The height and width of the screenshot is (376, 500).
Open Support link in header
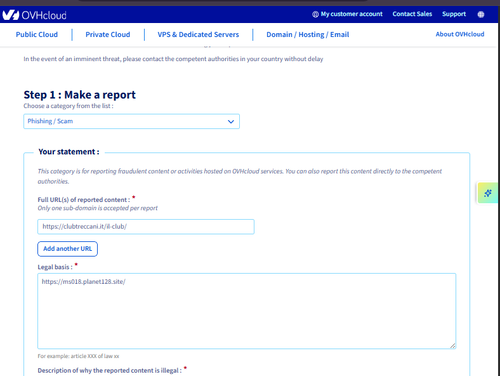coord(454,14)
